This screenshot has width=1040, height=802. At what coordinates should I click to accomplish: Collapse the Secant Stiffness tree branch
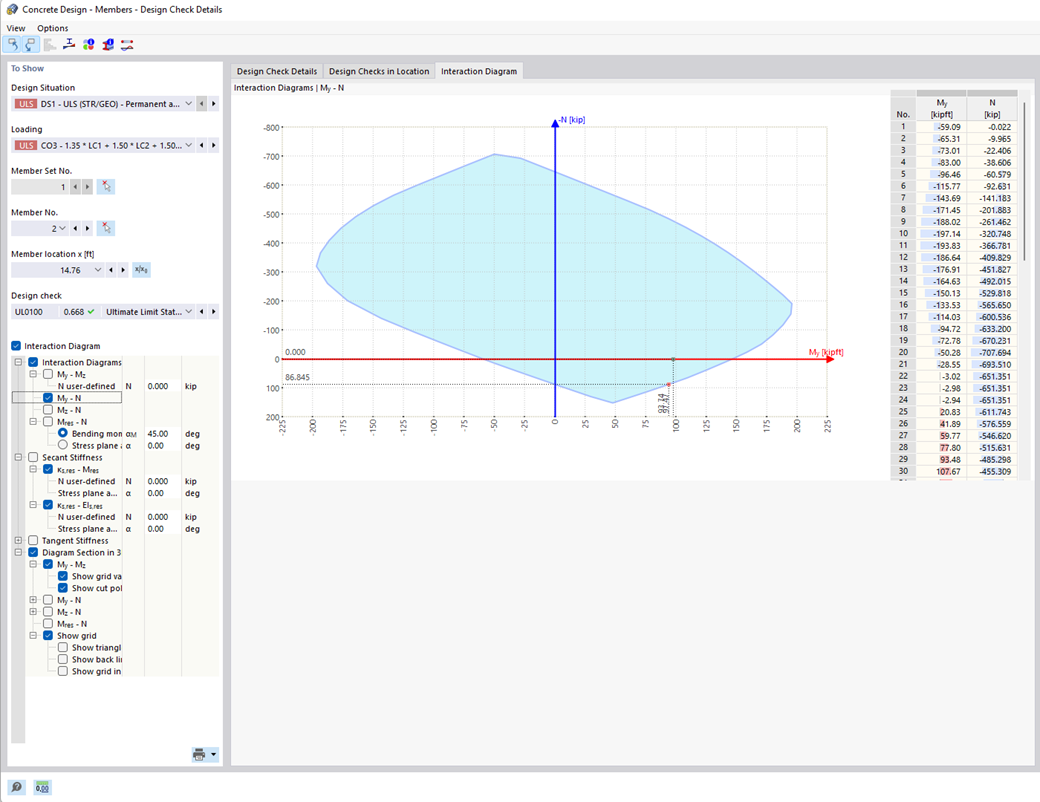pos(19,457)
